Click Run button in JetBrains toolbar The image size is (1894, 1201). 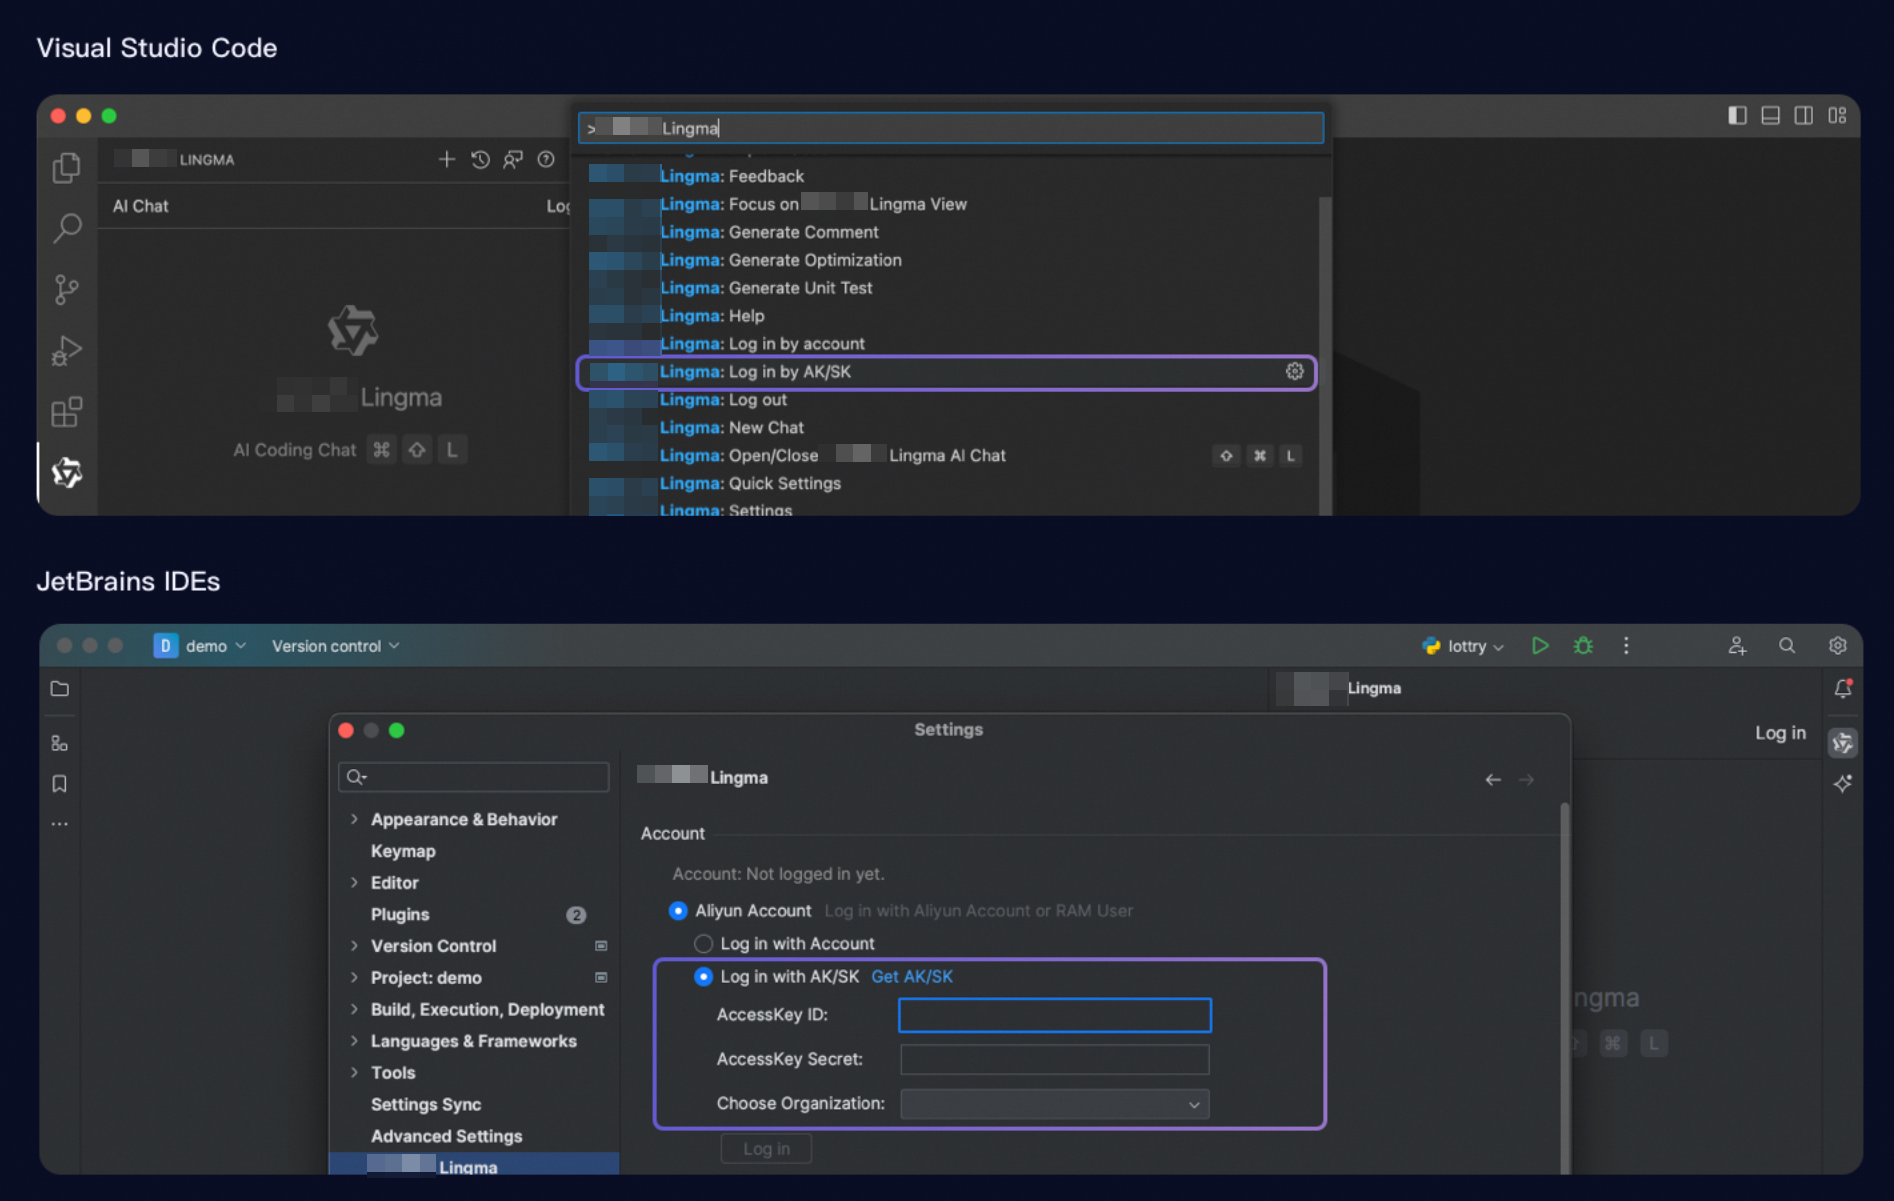point(1540,646)
